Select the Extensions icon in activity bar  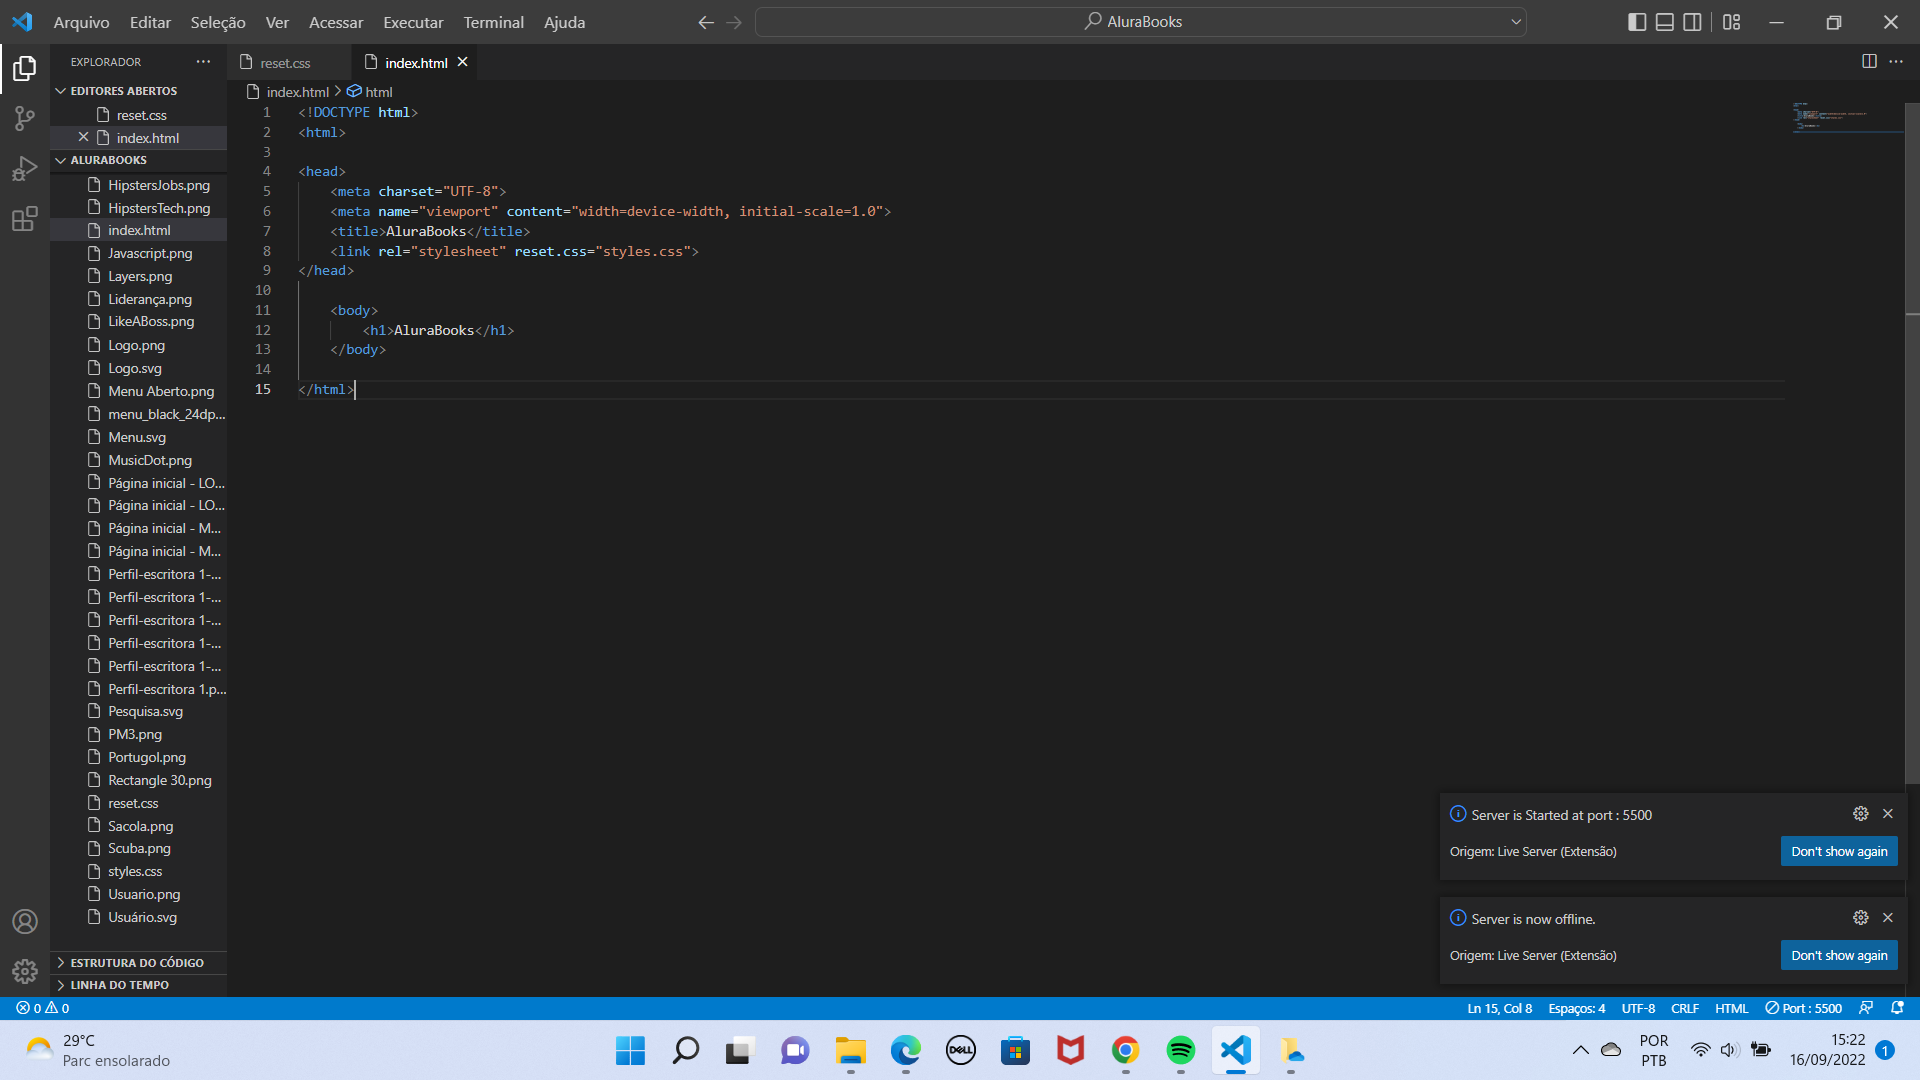24,218
